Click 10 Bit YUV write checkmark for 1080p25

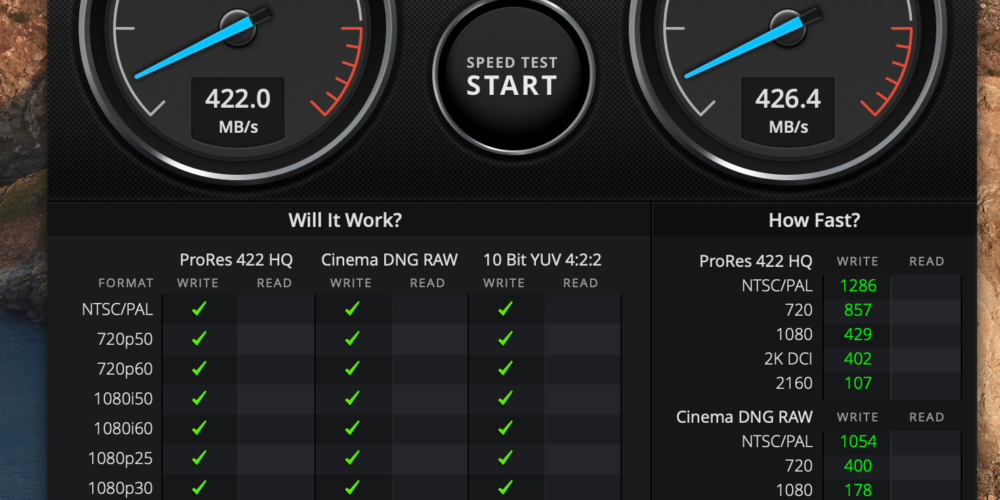click(x=505, y=458)
